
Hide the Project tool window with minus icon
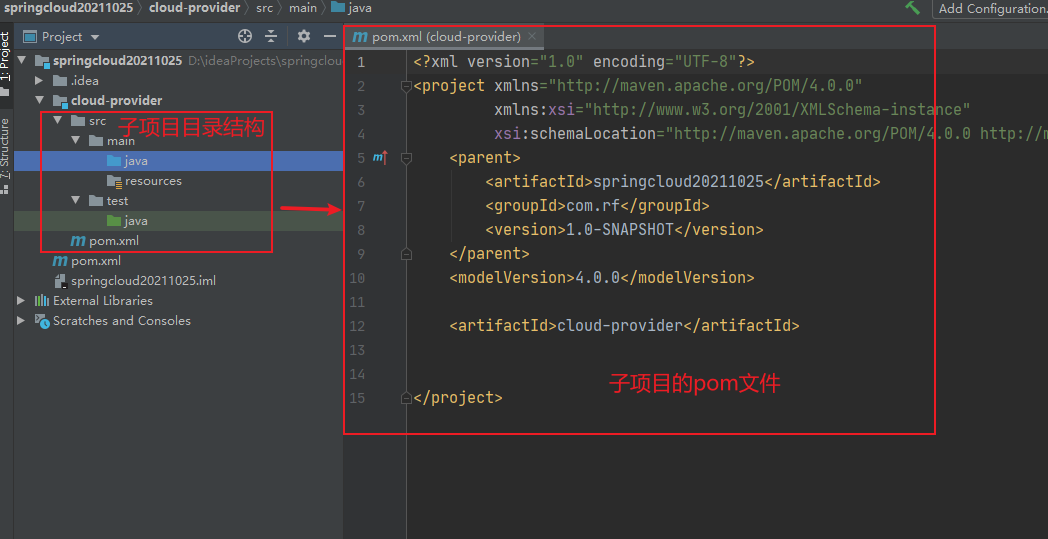point(330,36)
